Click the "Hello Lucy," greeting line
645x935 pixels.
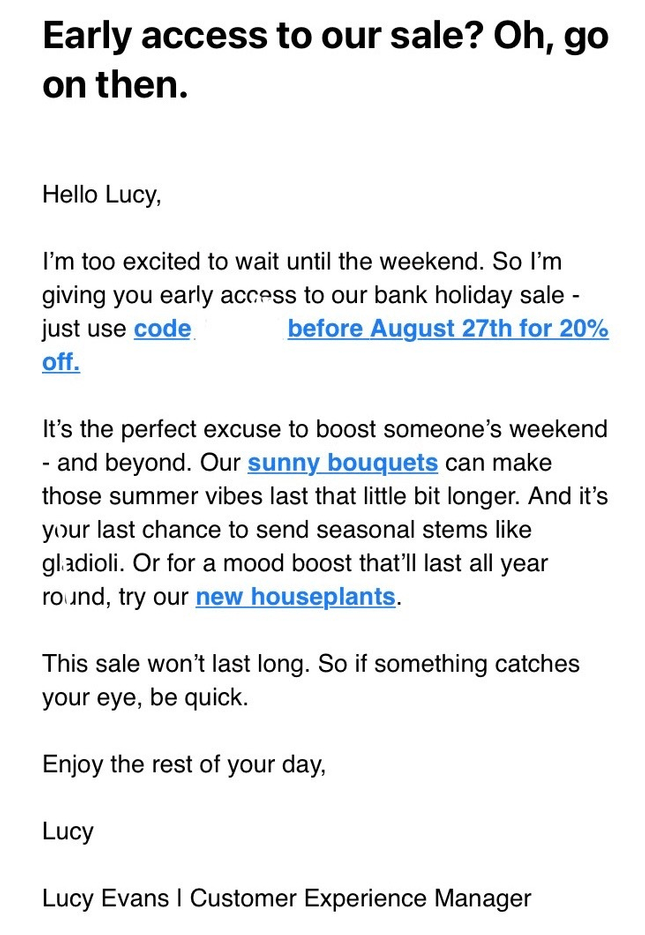101,194
